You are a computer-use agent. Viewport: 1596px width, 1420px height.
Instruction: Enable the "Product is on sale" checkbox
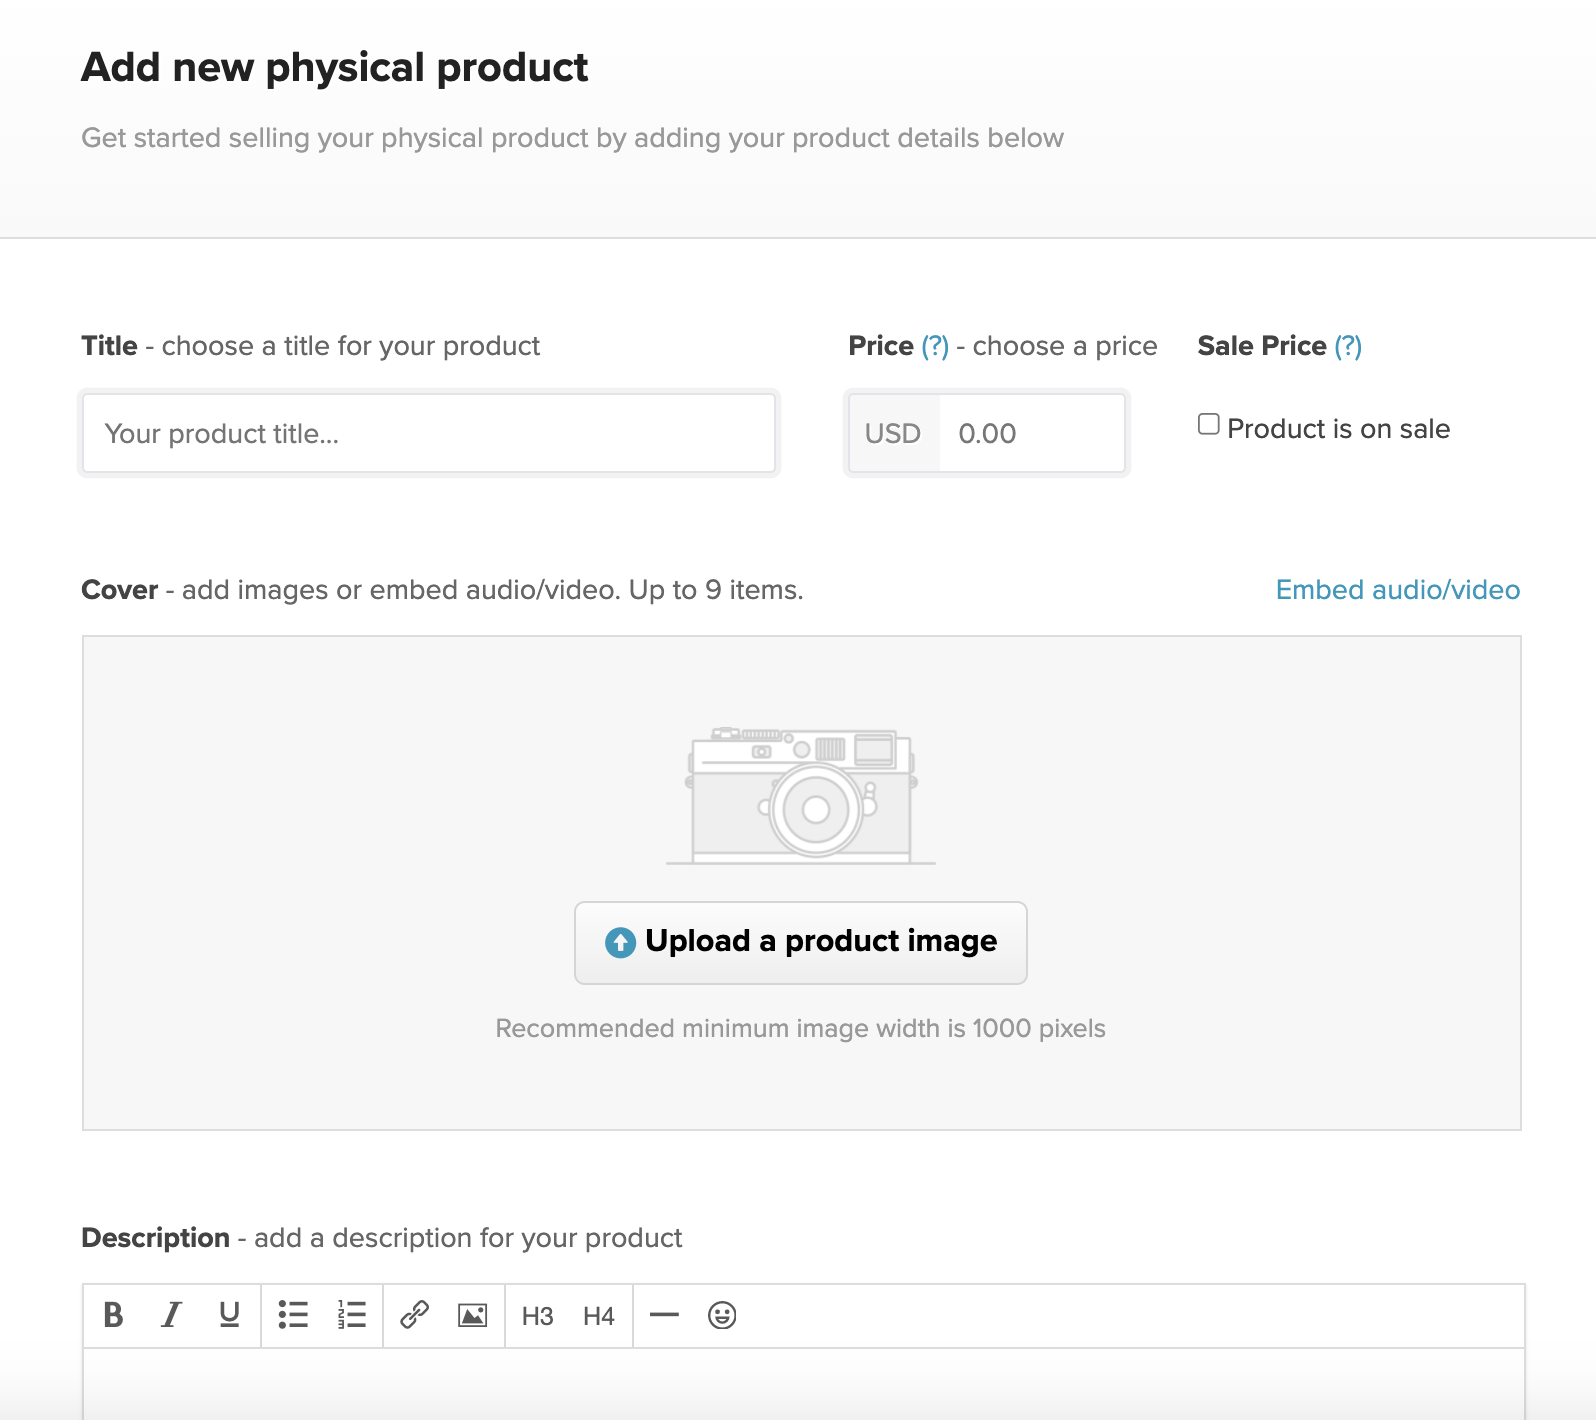point(1209,425)
